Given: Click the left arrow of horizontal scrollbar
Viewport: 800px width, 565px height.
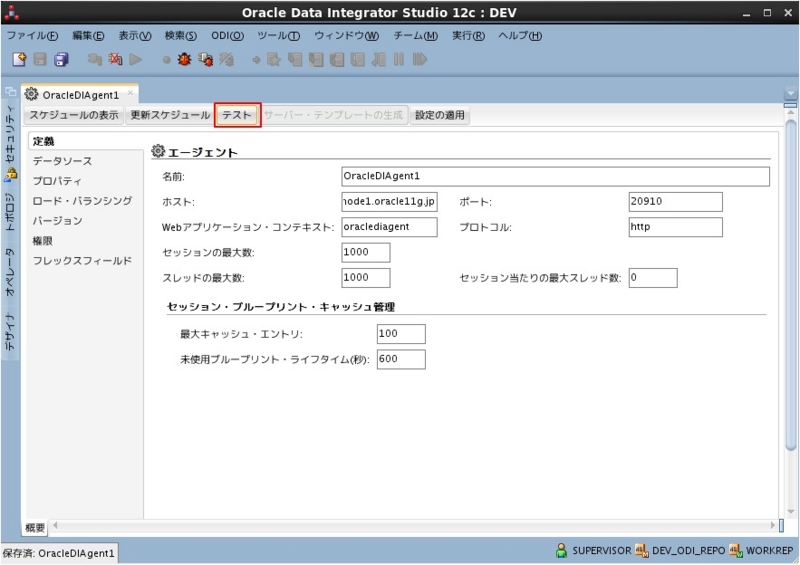Looking at the screenshot, I should click(x=55, y=525).
